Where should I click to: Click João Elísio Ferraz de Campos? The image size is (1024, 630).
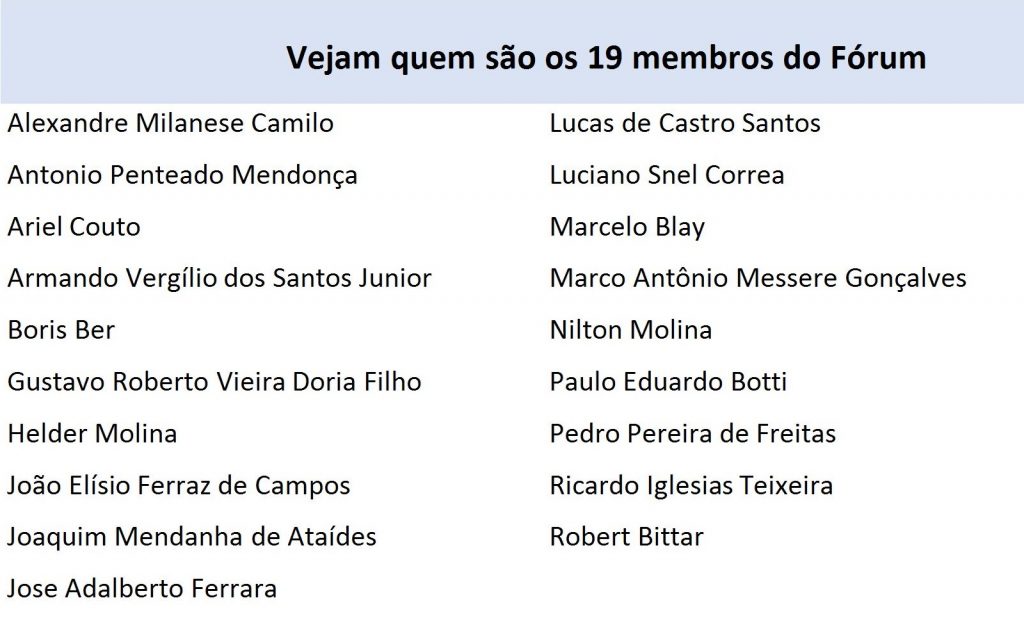(x=179, y=486)
